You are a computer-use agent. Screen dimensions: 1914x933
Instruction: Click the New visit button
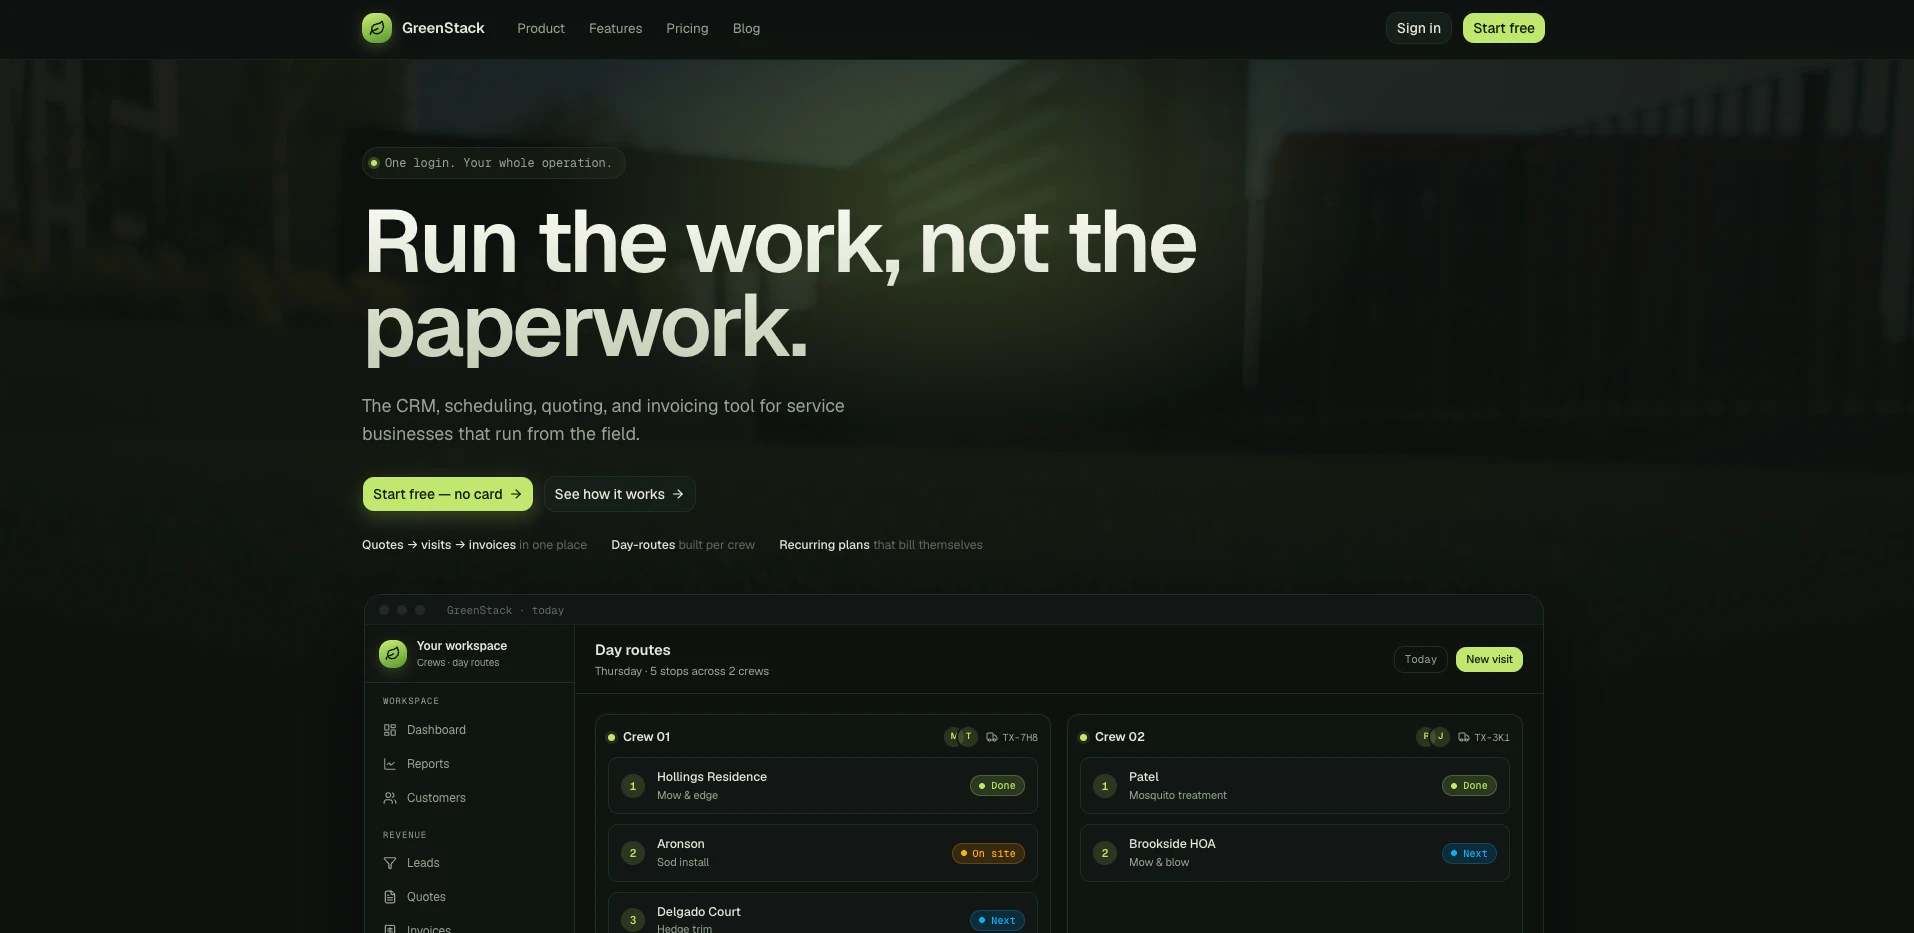click(x=1489, y=659)
